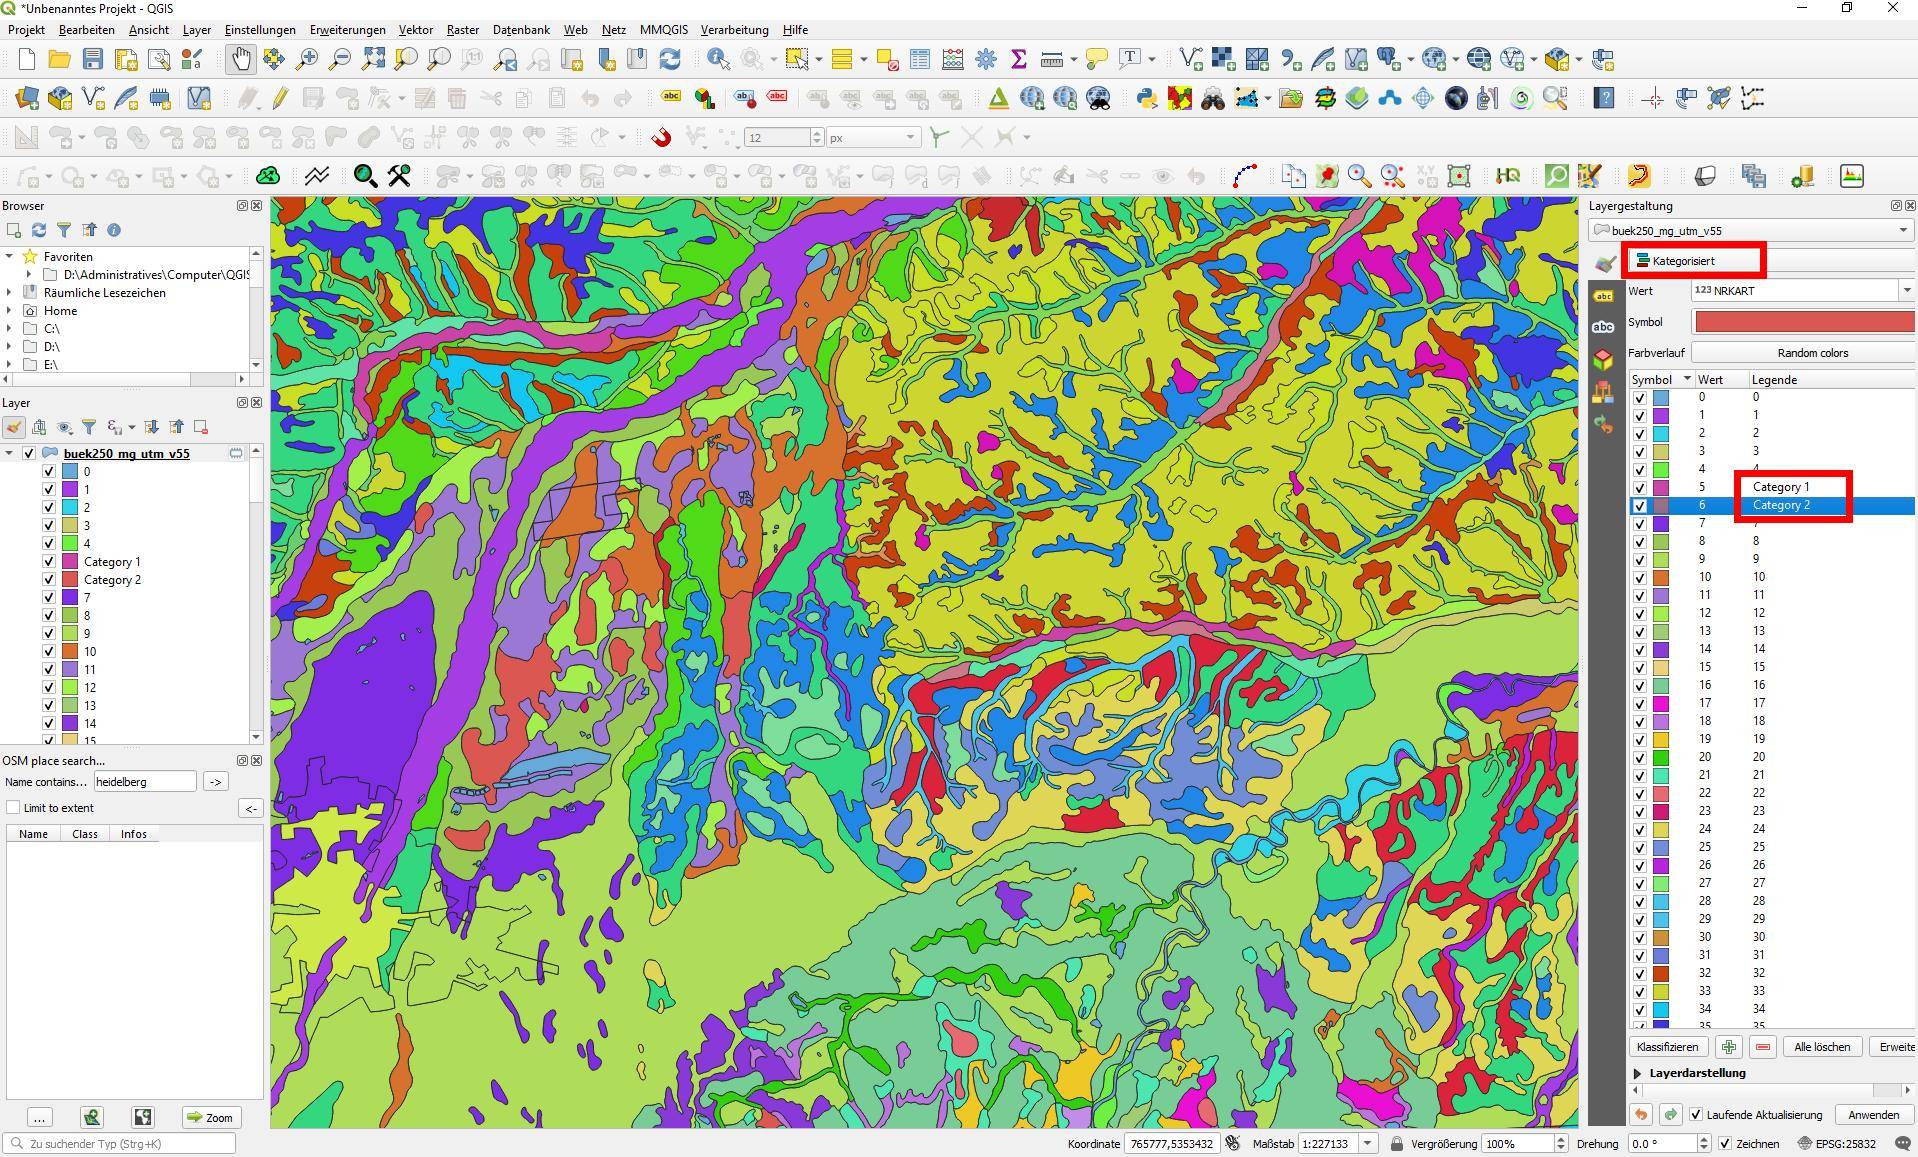Open the MMQGIS menu

pyautogui.click(x=664, y=30)
